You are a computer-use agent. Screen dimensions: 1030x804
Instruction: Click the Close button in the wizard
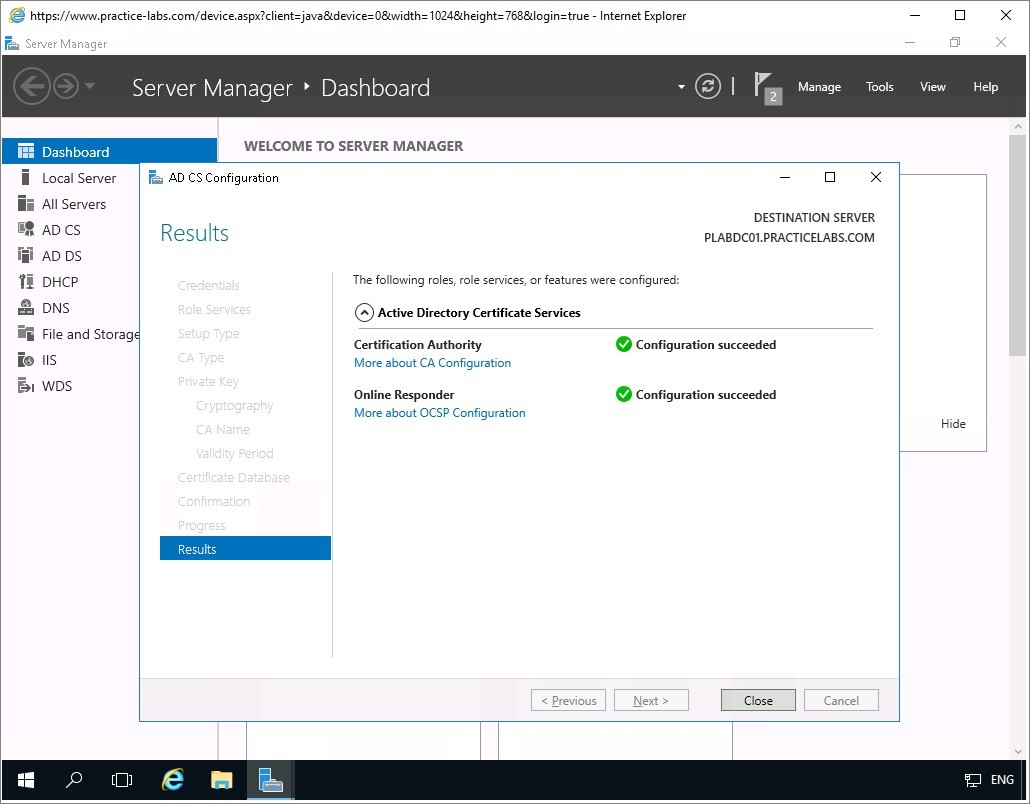(758, 700)
